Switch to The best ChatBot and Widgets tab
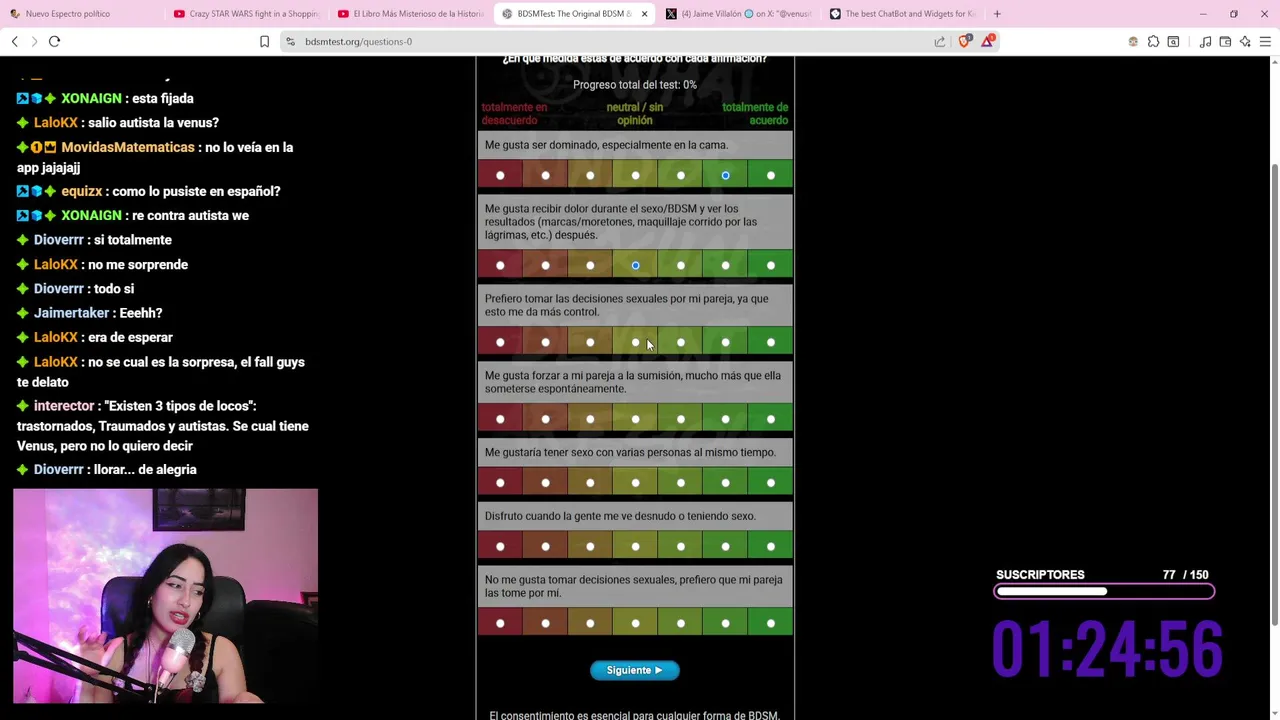This screenshot has width=1280, height=720. 903,14
